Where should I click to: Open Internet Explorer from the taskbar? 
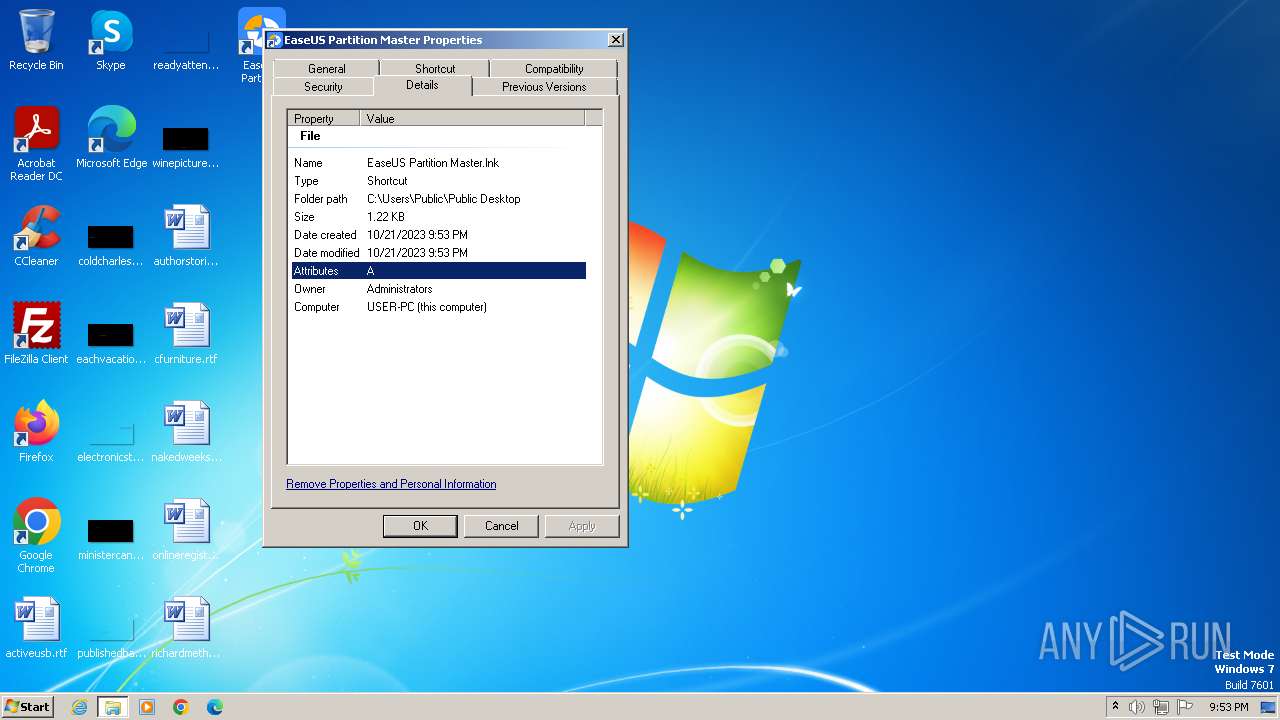coord(79,707)
